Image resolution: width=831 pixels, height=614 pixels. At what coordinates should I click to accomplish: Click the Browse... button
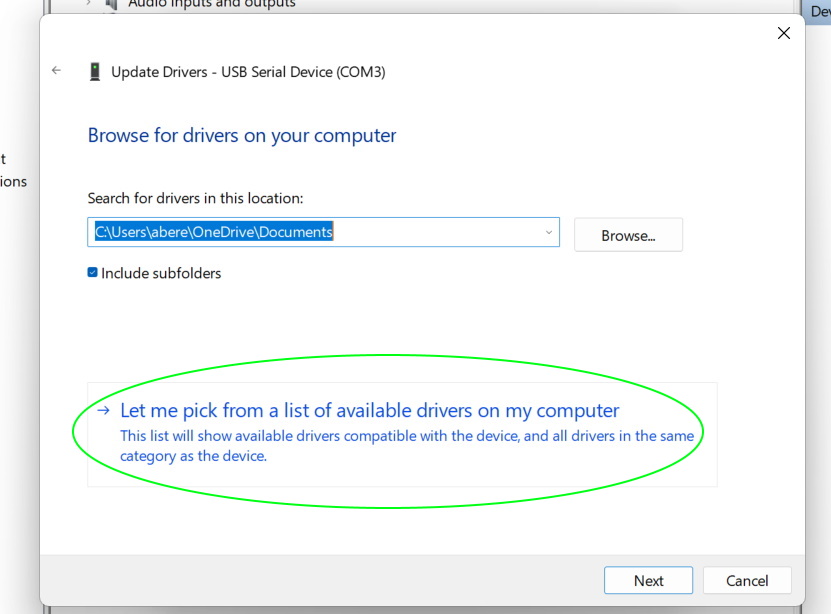(628, 234)
